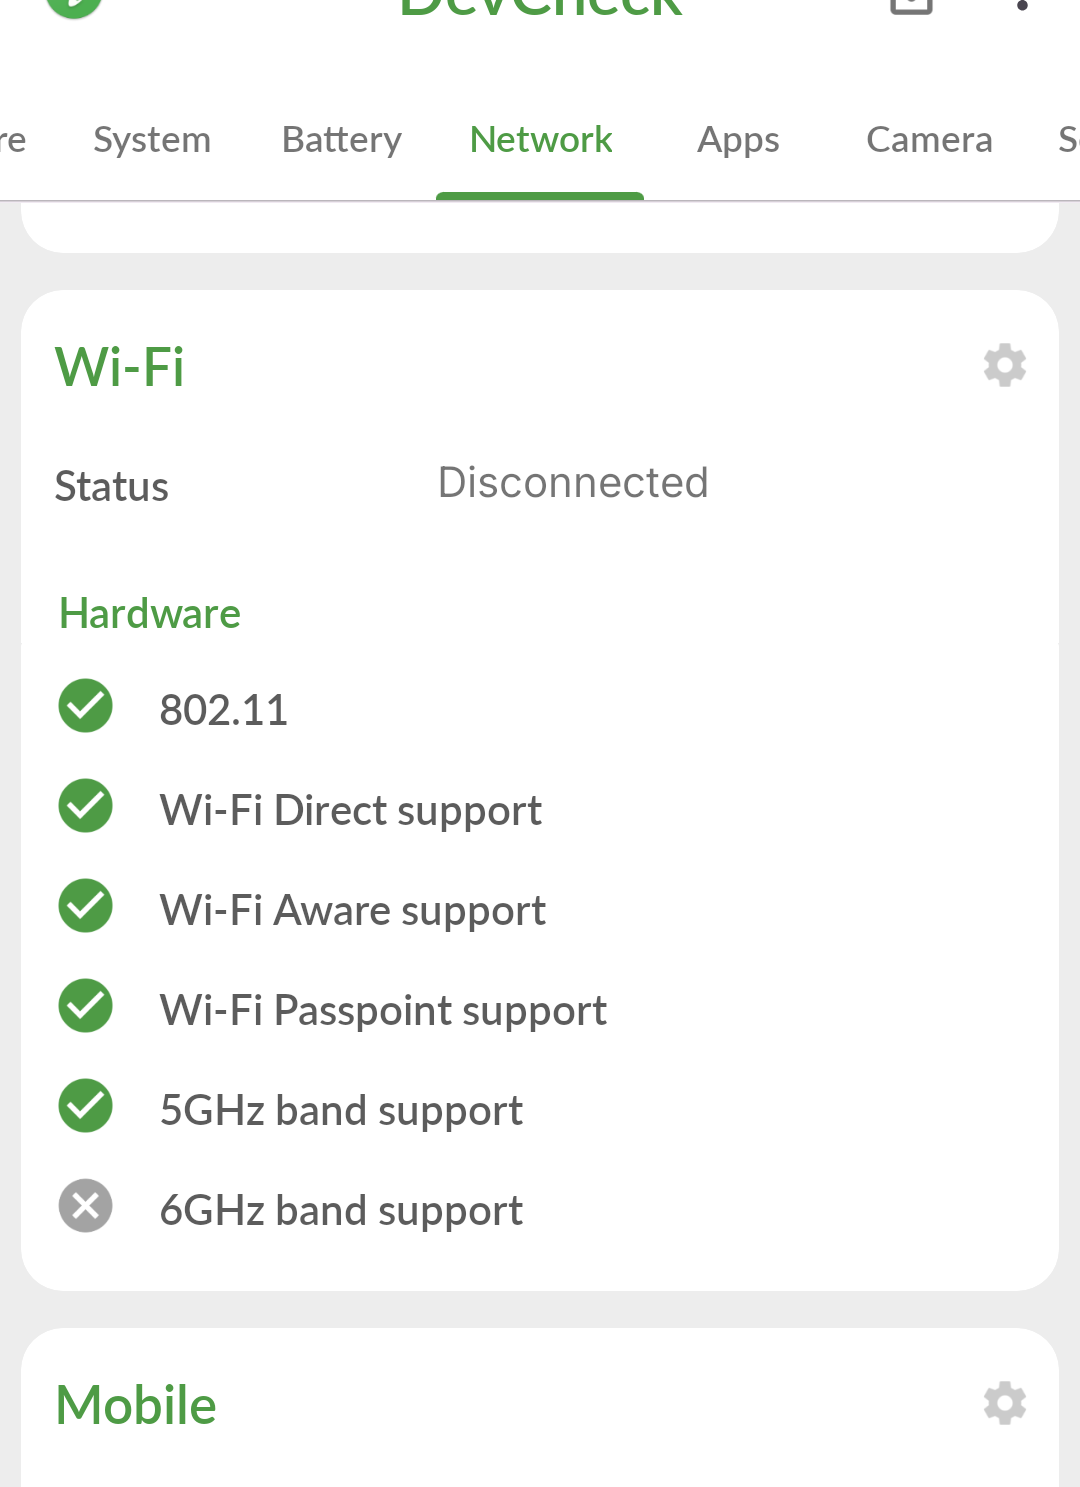Tap the Hardware section heading

point(150,614)
